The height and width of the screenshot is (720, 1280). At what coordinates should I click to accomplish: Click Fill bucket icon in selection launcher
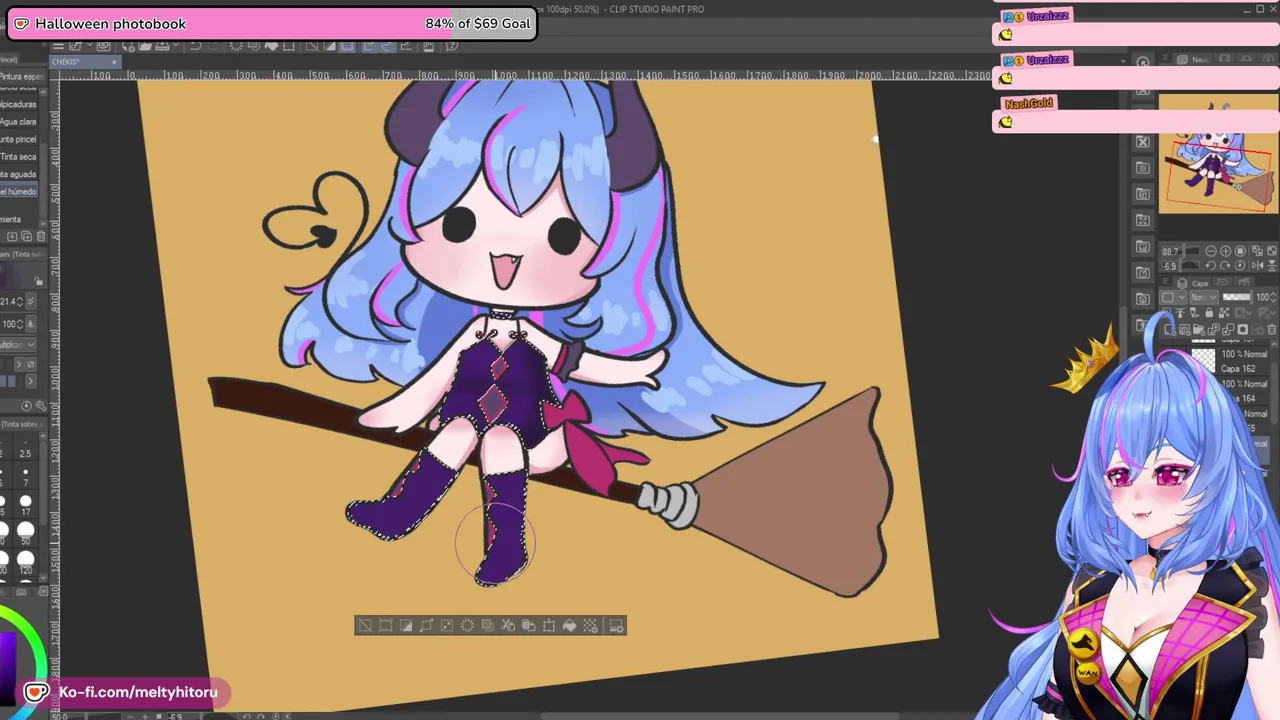(x=569, y=626)
